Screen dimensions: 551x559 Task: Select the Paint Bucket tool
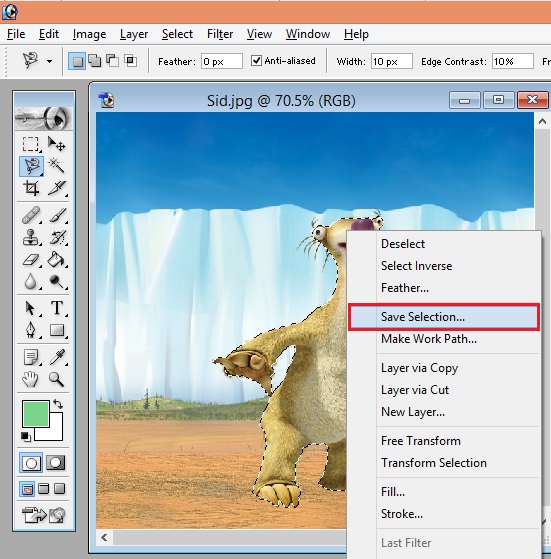click(x=56, y=259)
